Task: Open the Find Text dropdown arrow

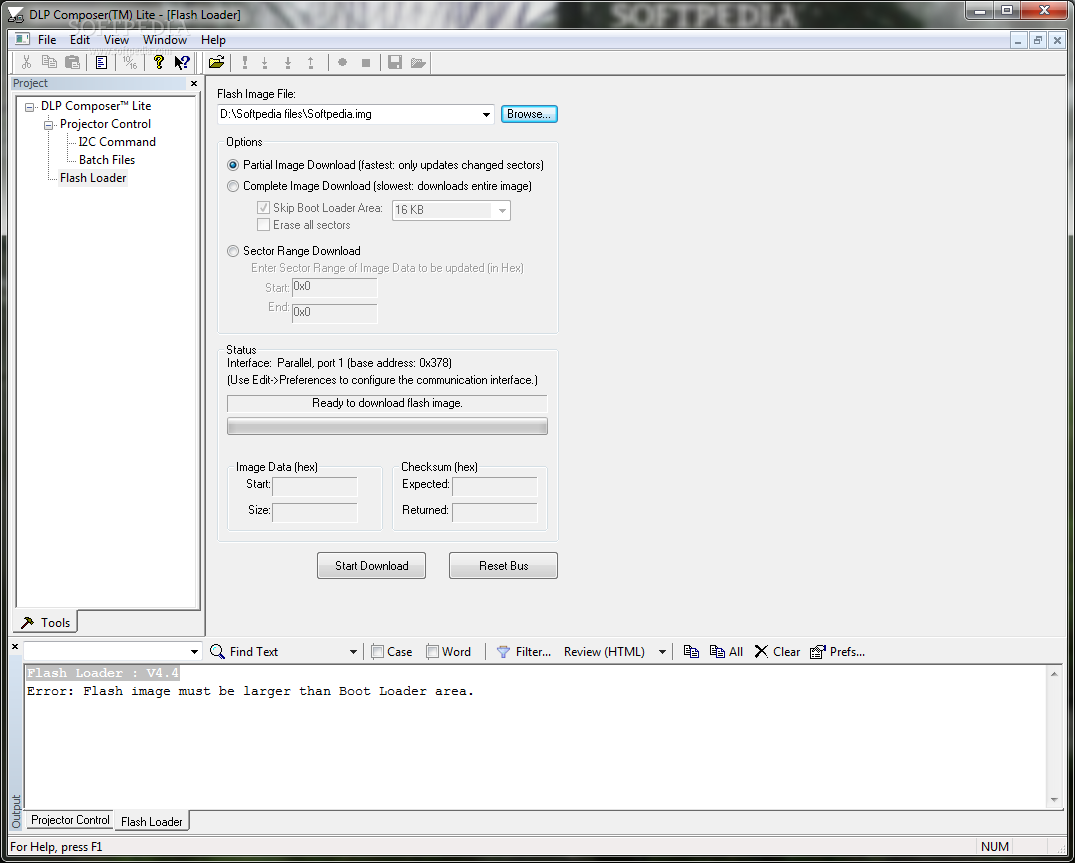Action: point(353,652)
